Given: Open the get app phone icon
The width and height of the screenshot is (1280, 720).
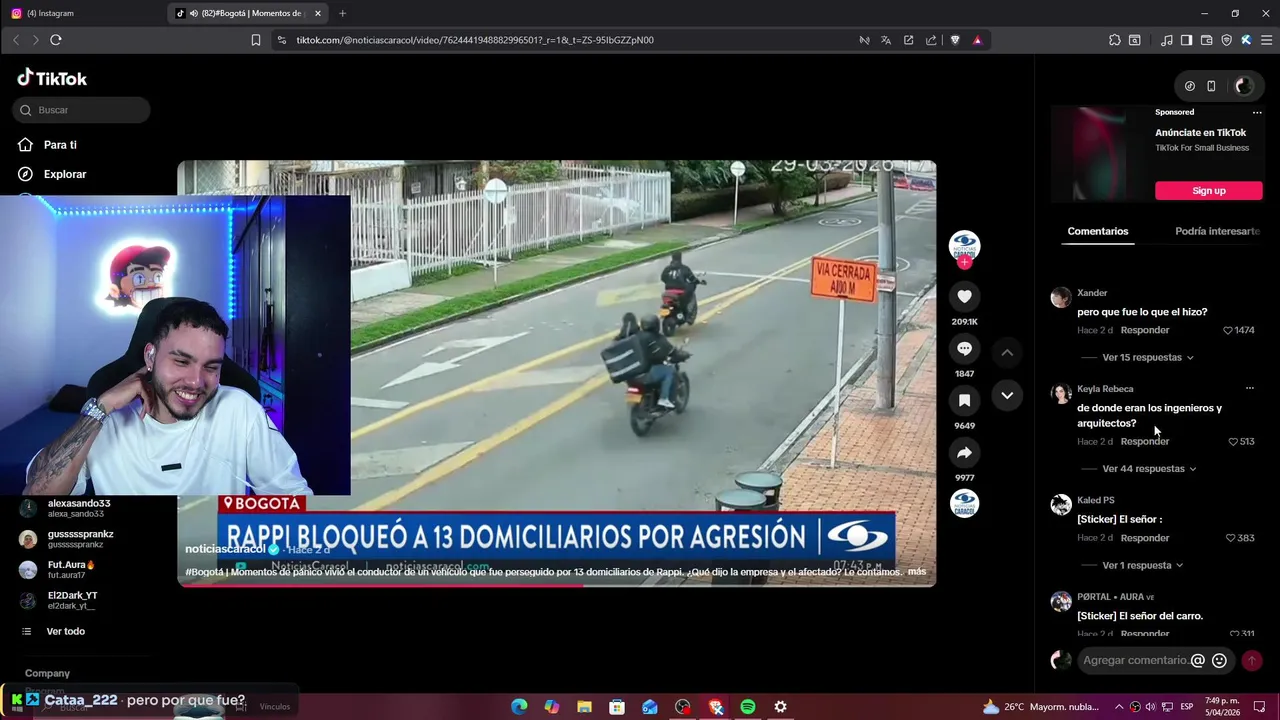Looking at the screenshot, I should (1211, 86).
